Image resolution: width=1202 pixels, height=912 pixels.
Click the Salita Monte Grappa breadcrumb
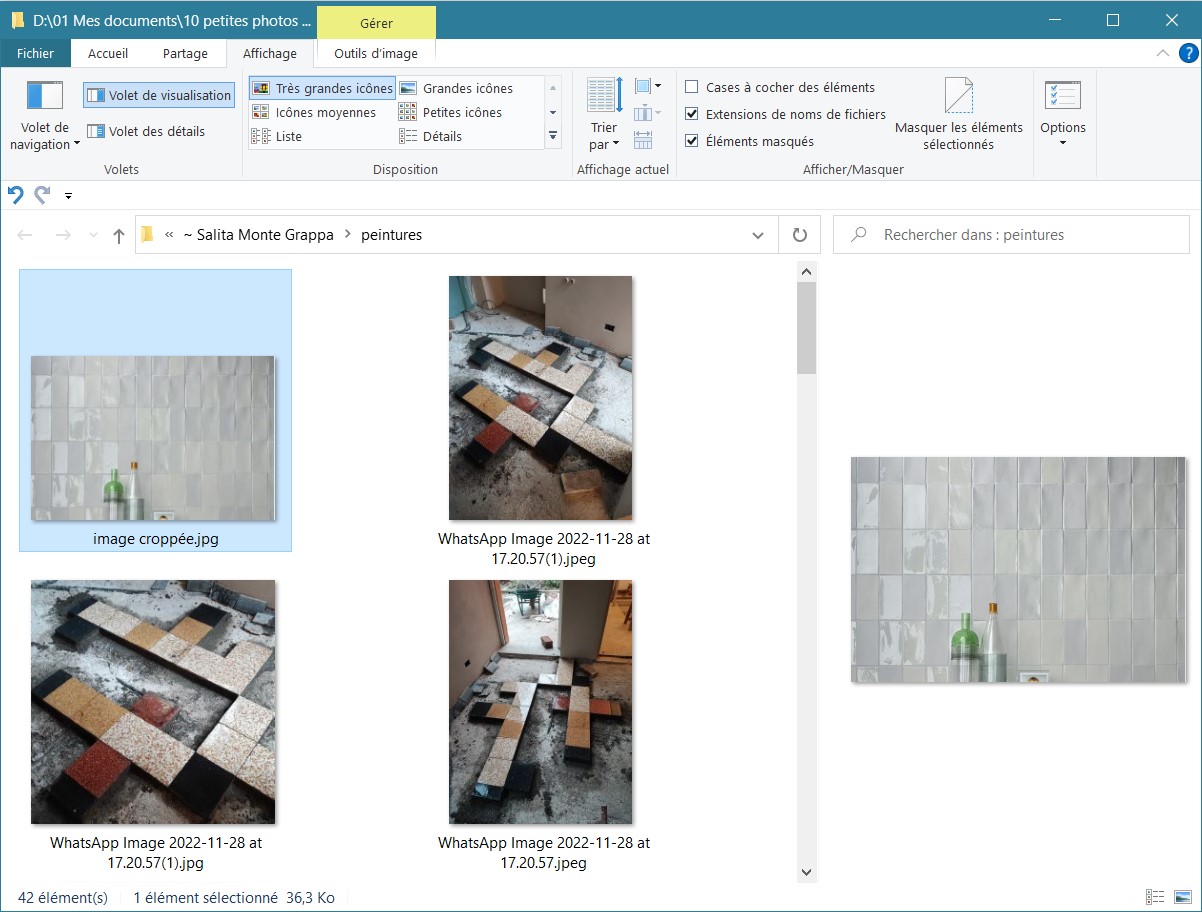click(258, 235)
